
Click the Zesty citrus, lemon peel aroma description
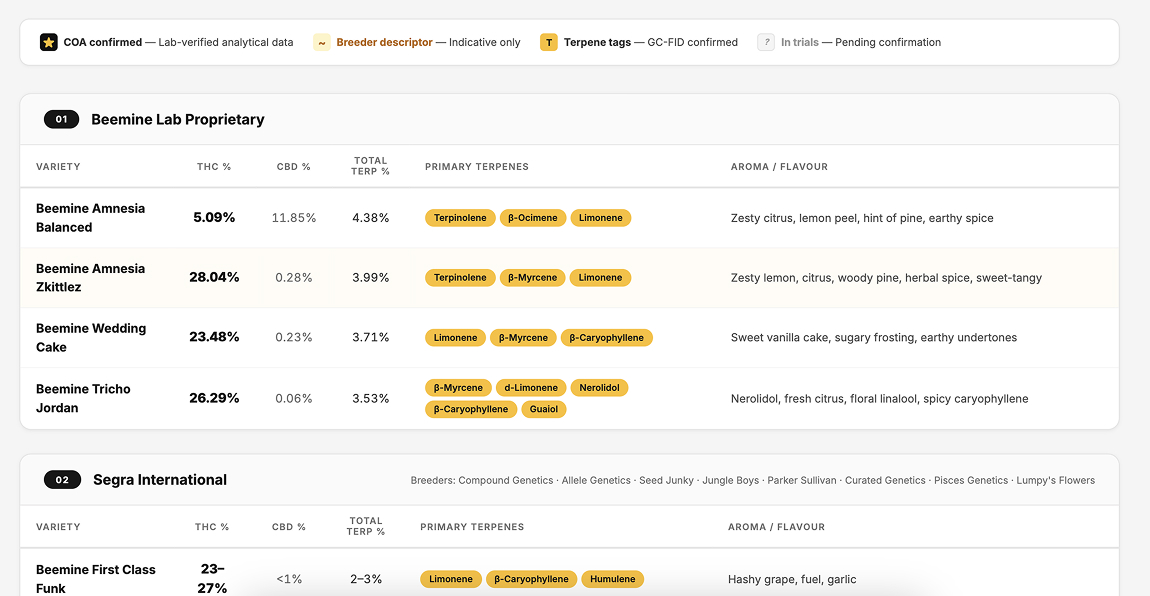click(x=862, y=218)
